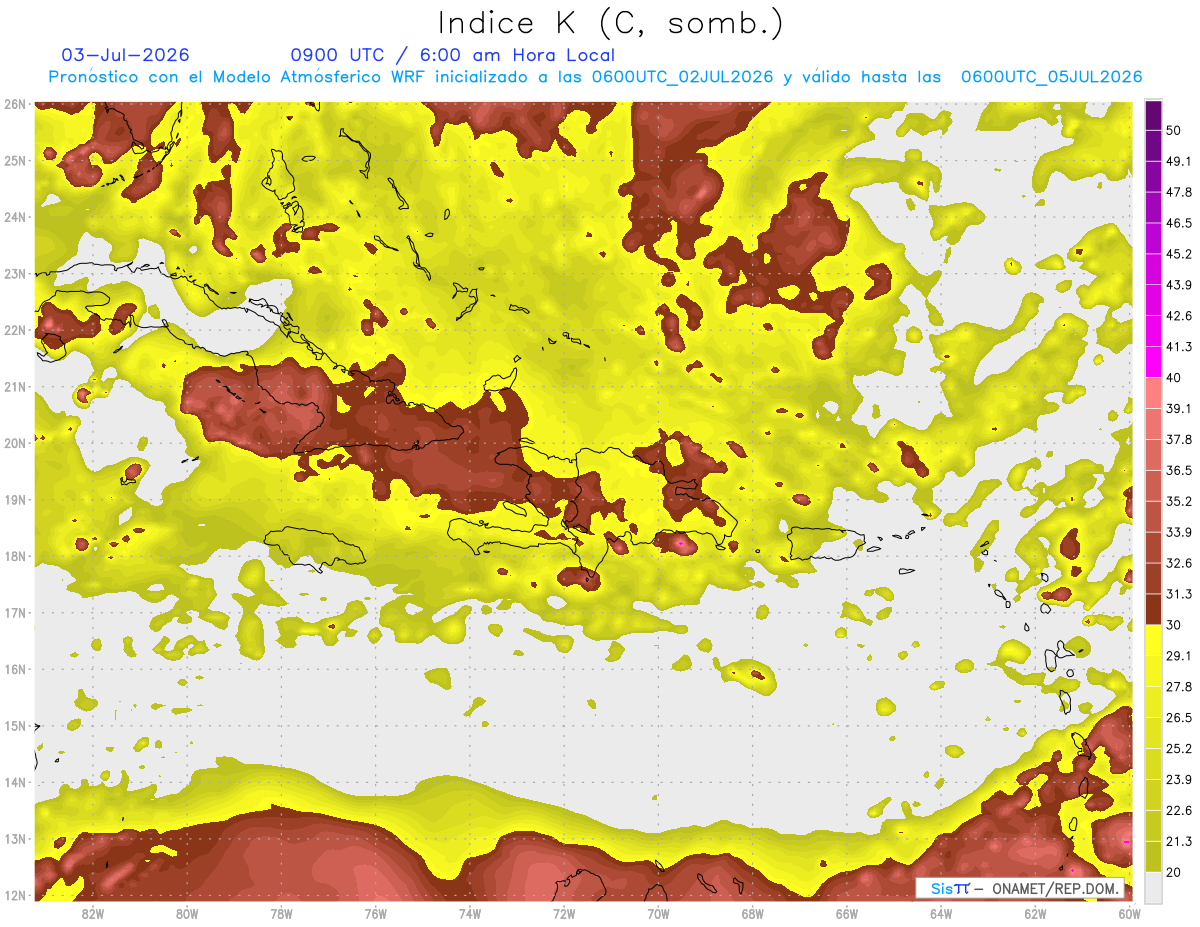This screenshot has width=1200, height=927.
Task: Select the longitude label "72W"
Action: point(564,913)
